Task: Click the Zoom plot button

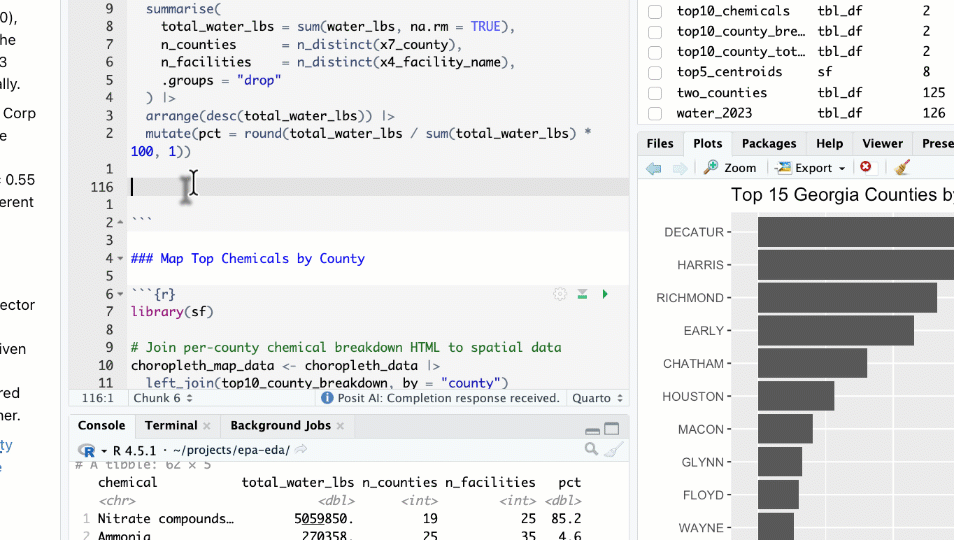Action: 729,168
